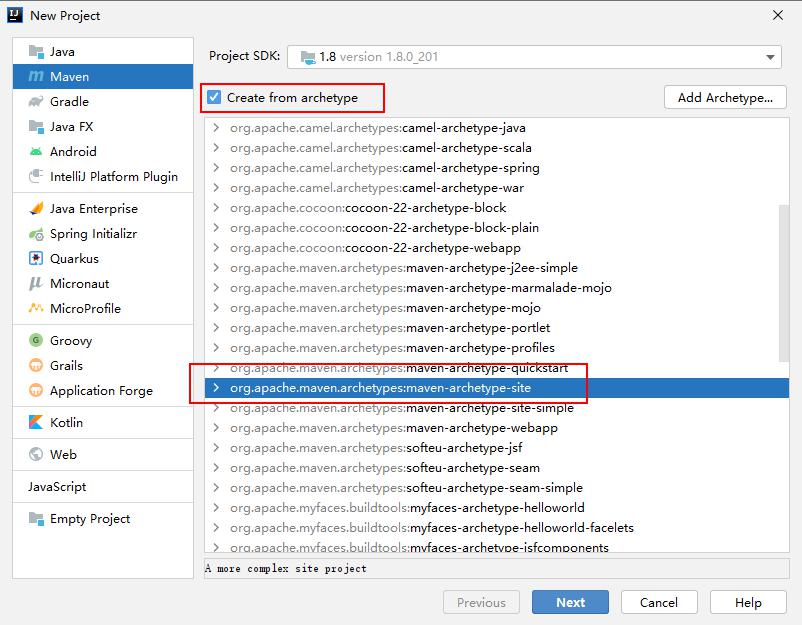This screenshot has width=802, height=625.
Task: Select the maven-archetype-quickstart row
Action: 497,368
